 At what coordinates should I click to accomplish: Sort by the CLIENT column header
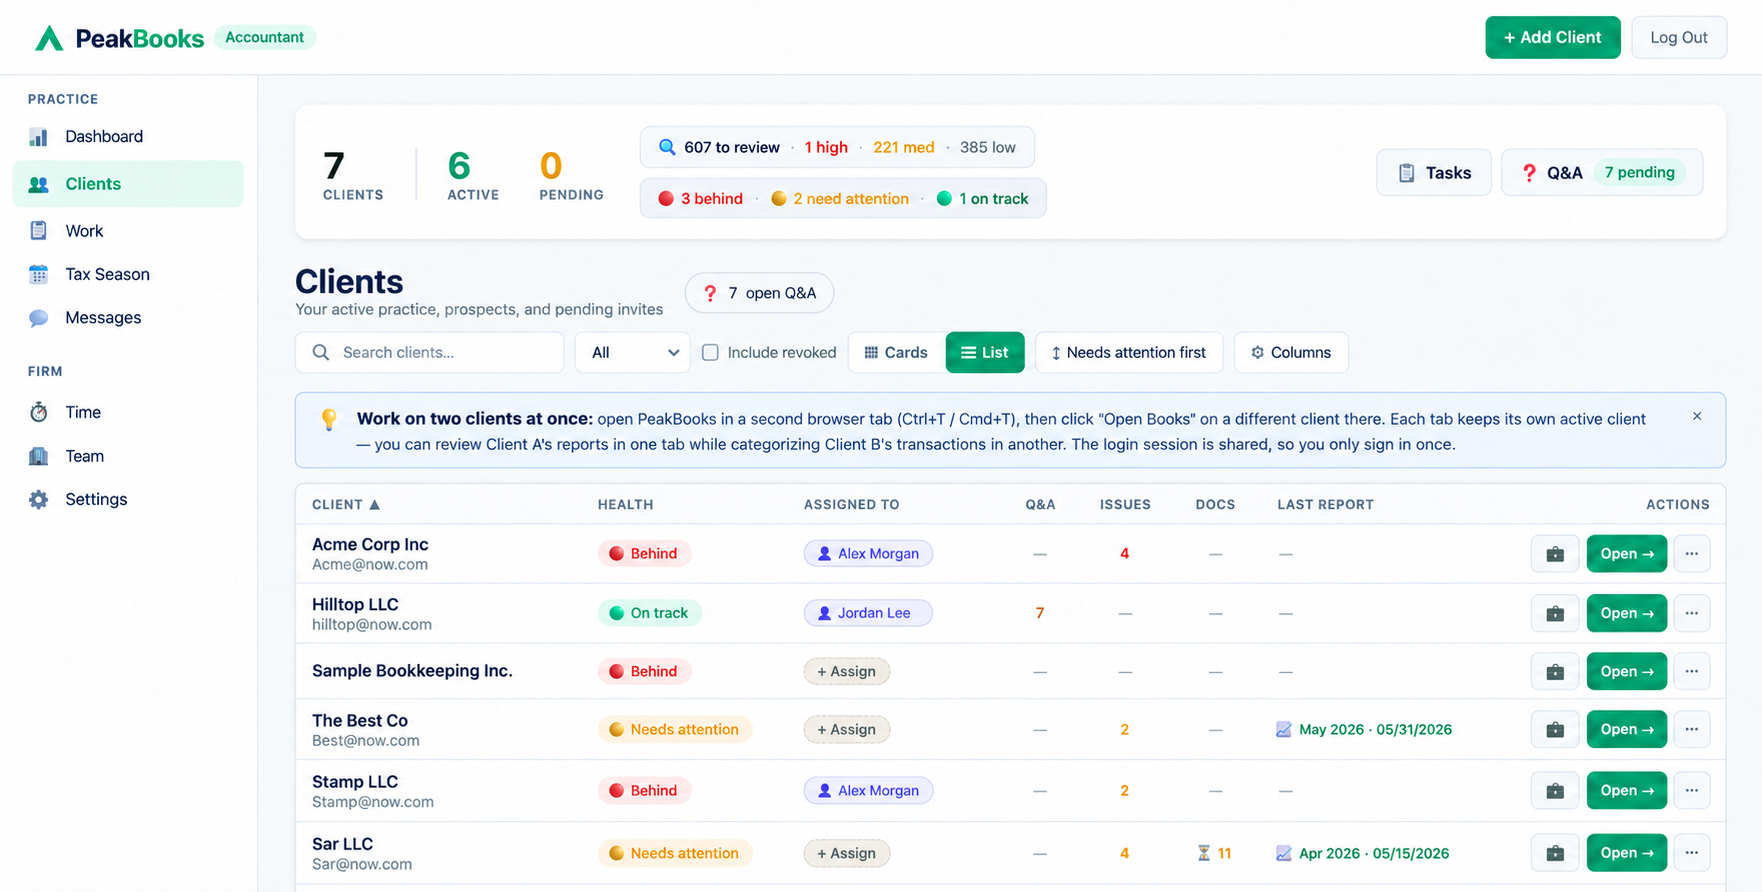[346, 505]
